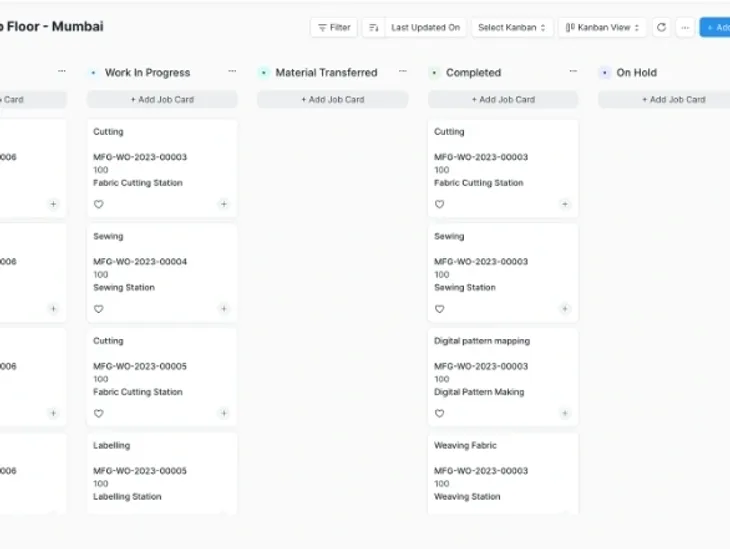Assign user on Completed Cutting card
Screen dimensions: 730x549
(x=565, y=204)
